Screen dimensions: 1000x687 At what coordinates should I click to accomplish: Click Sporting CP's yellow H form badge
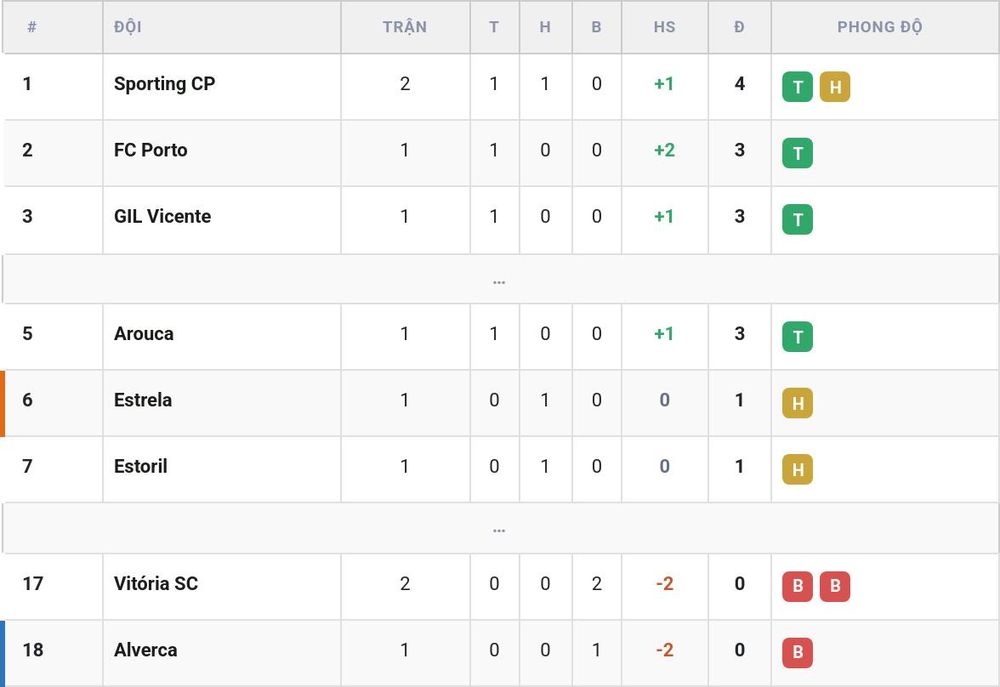coord(835,87)
